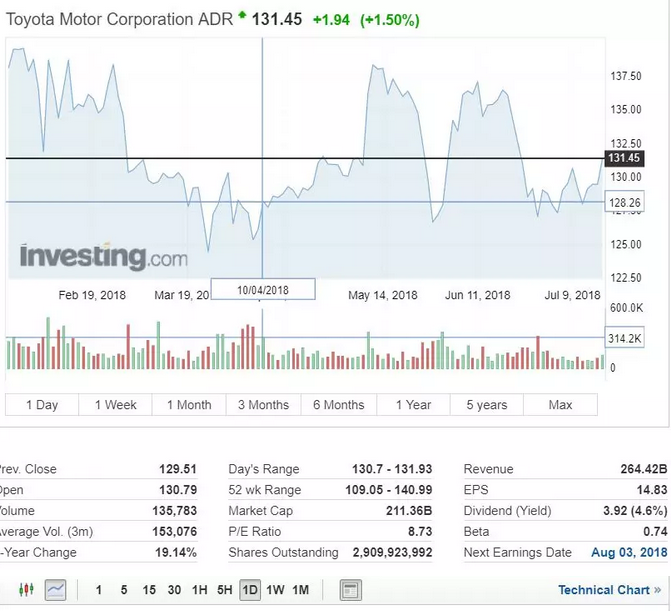Click the 128.26 crosshair price label
The height and width of the screenshot is (611, 671).
click(624, 202)
